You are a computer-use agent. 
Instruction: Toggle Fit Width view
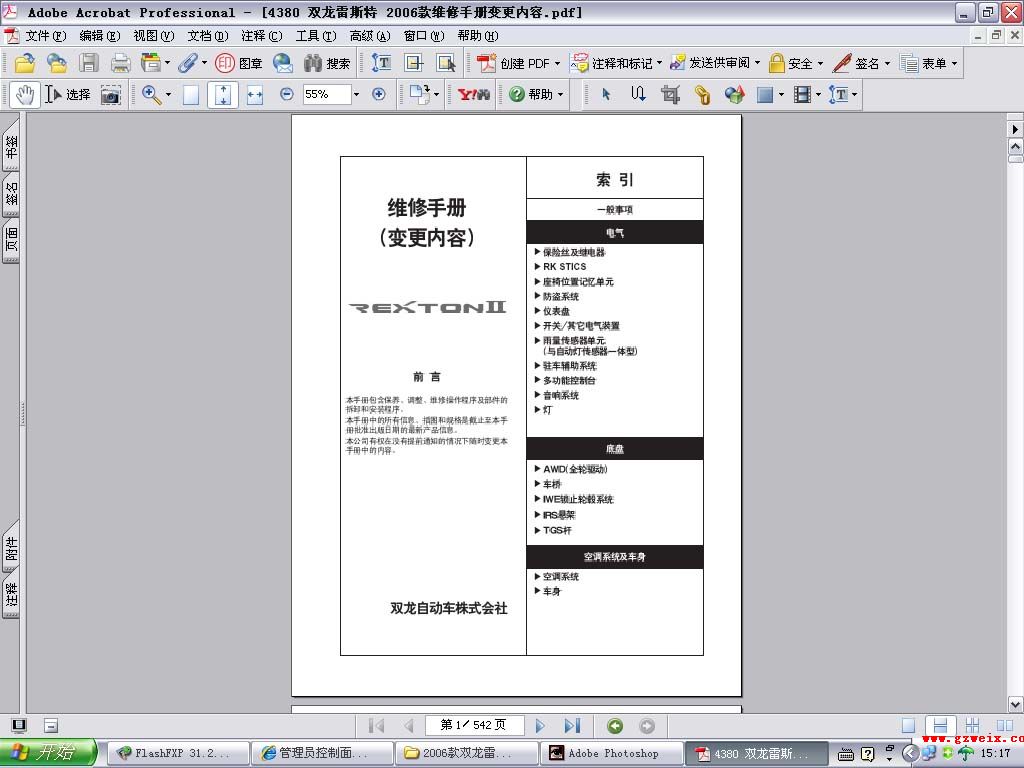coord(255,95)
